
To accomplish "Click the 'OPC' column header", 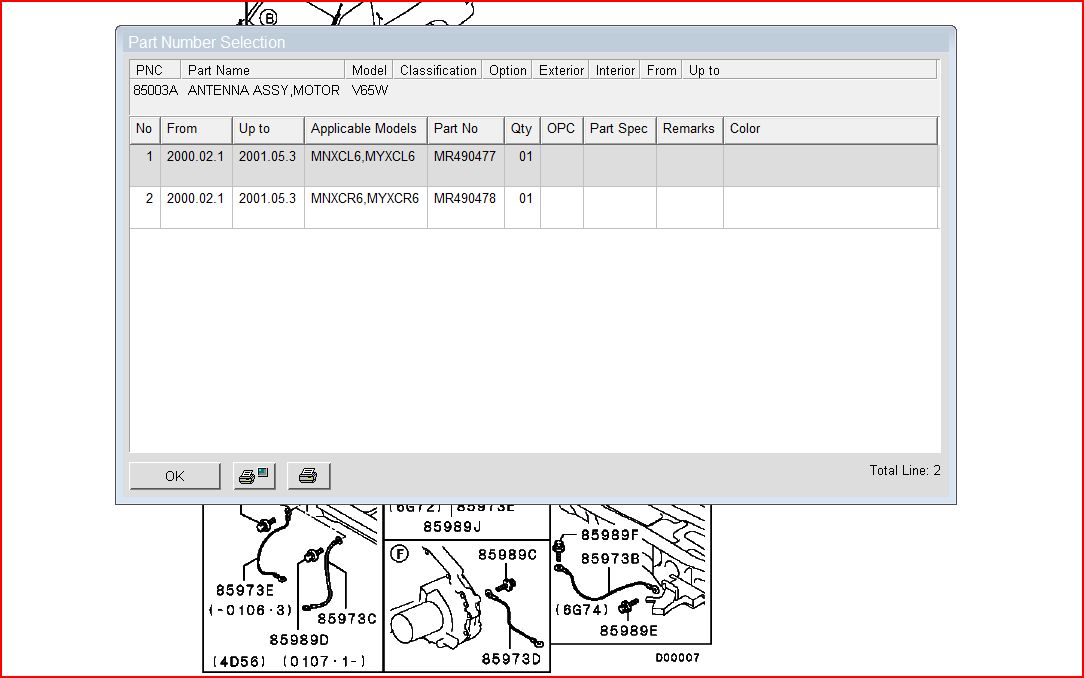I will (x=561, y=129).
